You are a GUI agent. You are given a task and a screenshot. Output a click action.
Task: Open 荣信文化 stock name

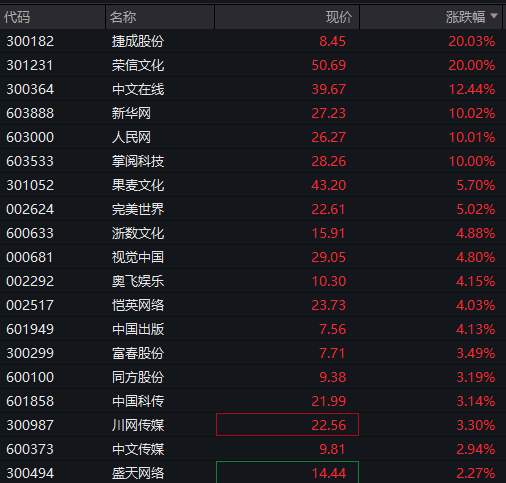(x=138, y=65)
